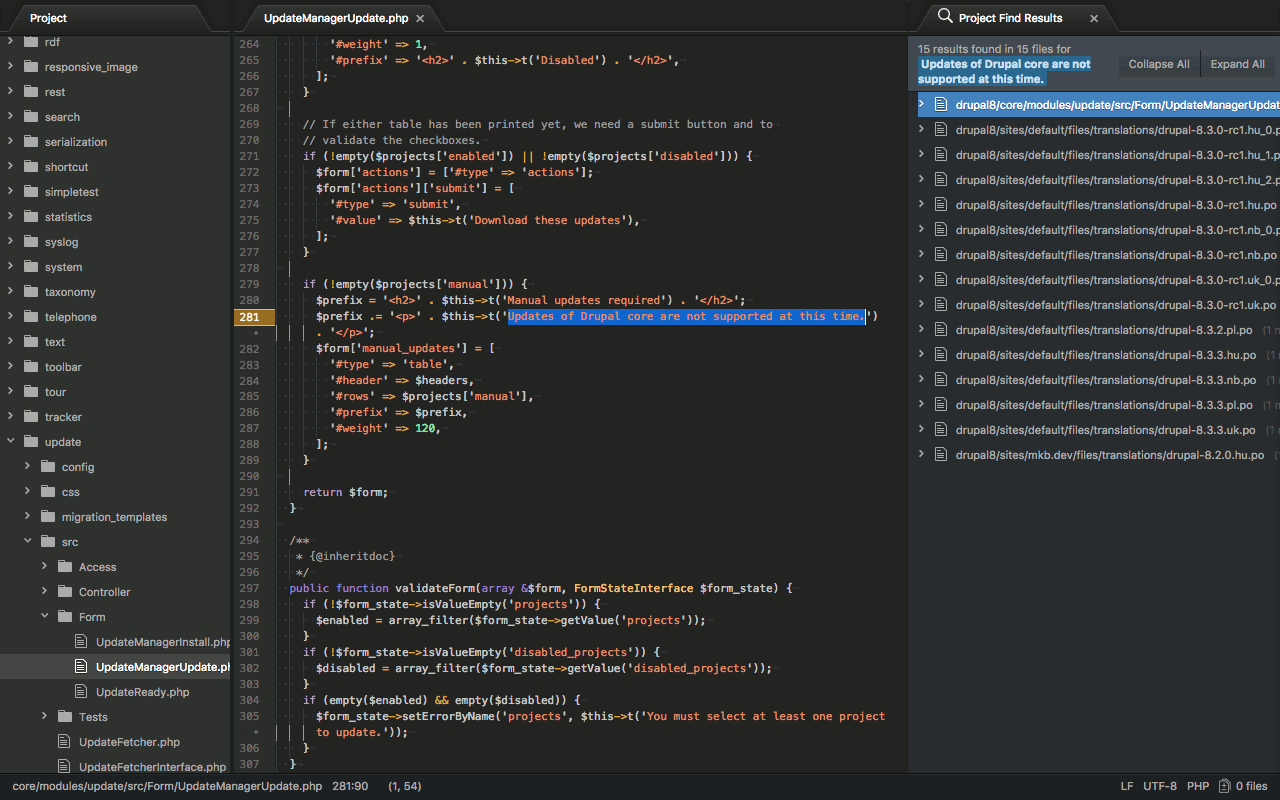Click the Collapse All button
This screenshot has width=1280, height=800.
[1159, 64]
